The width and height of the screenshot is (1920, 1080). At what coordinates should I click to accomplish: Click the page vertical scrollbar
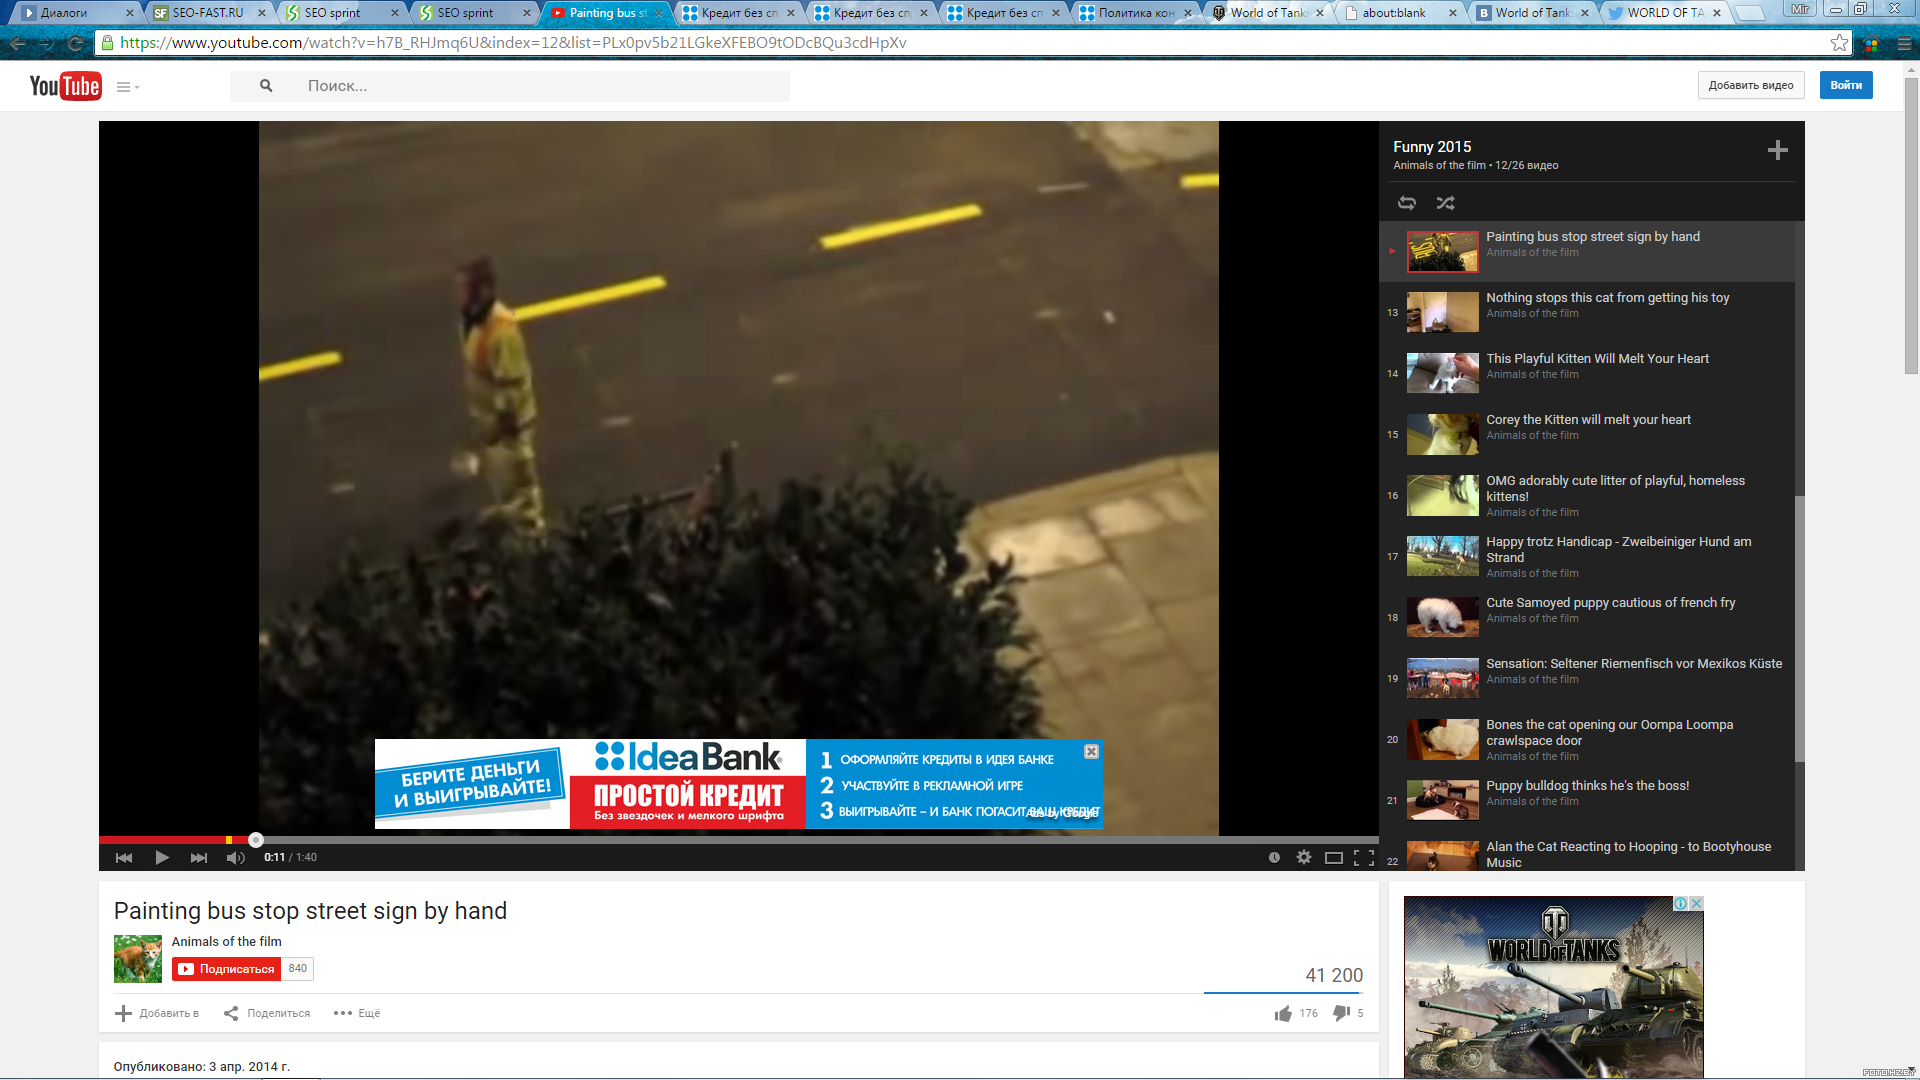click(1911, 225)
